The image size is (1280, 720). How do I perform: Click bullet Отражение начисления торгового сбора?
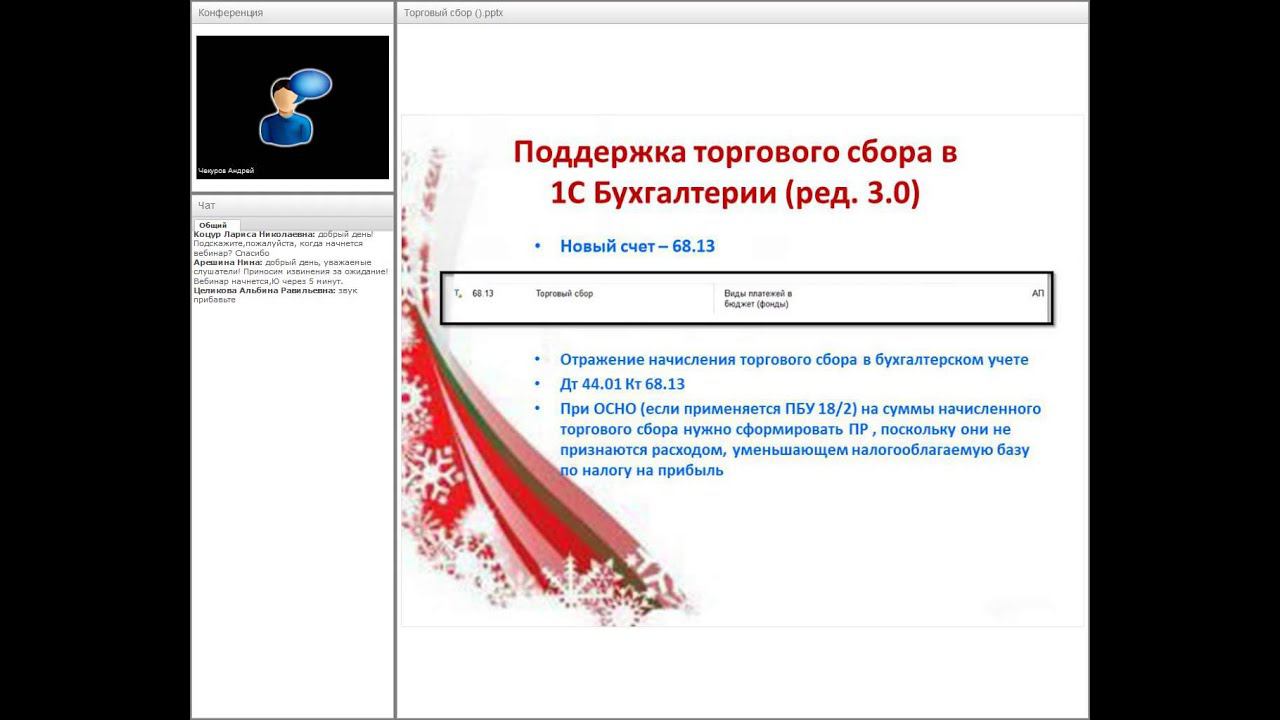pos(794,359)
